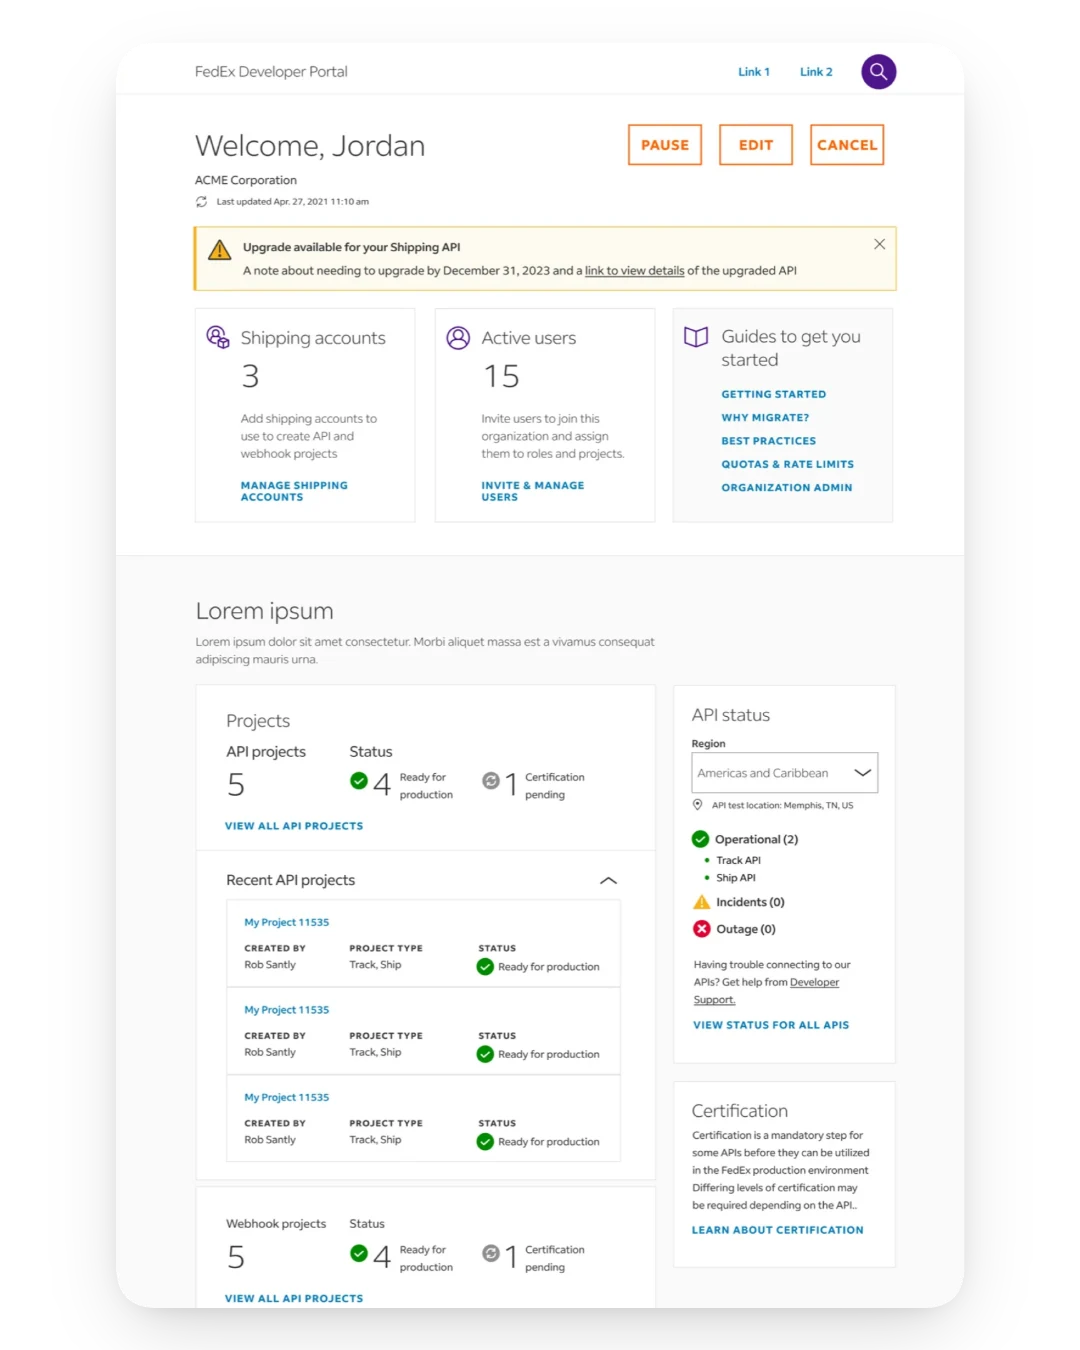Dismiss the Shipping API upgrade banner
This screenshot has width=1080, height=1350.
tap(879, 244)
